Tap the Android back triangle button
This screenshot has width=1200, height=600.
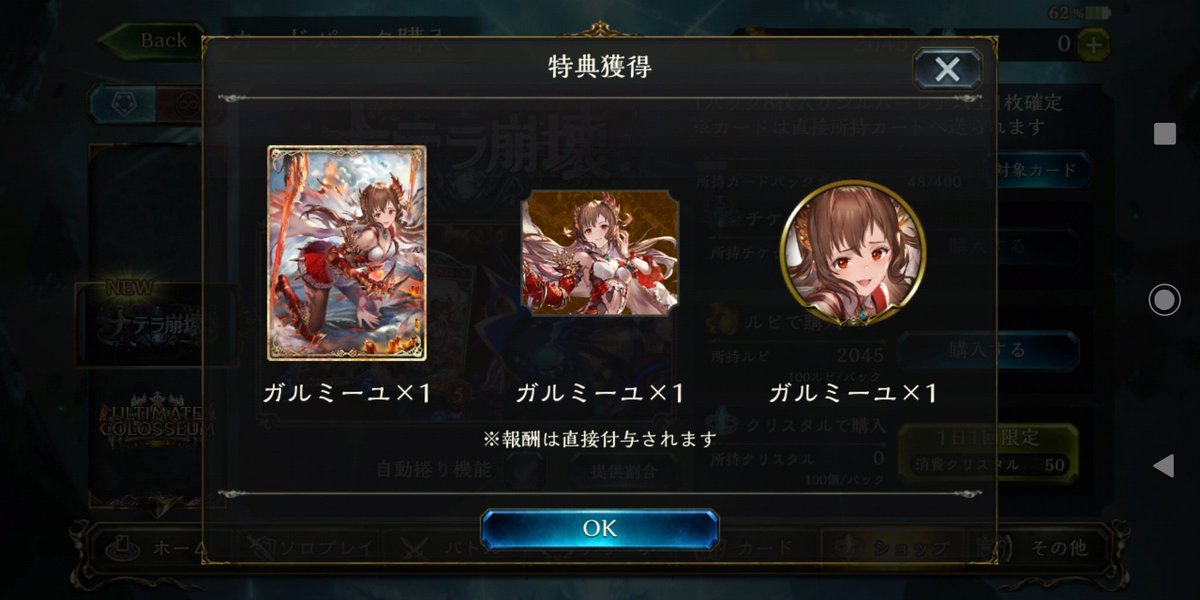click(1163, 465)
